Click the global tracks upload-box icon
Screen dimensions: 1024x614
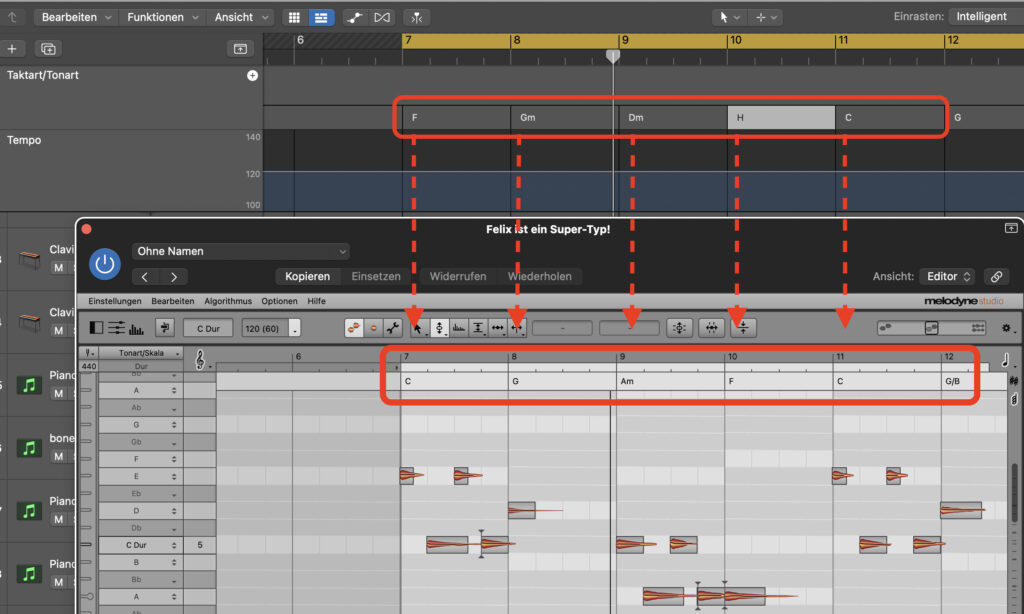coord(240,49)
